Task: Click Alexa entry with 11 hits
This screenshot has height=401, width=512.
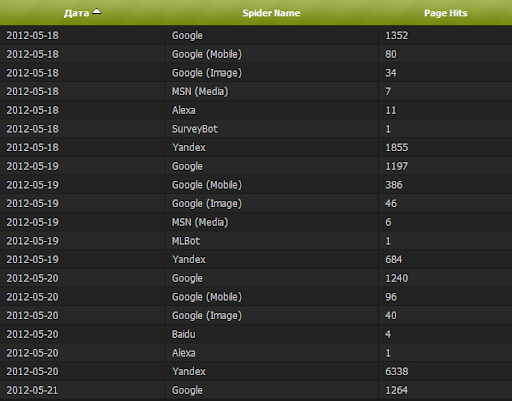Action: pos(184,110)
